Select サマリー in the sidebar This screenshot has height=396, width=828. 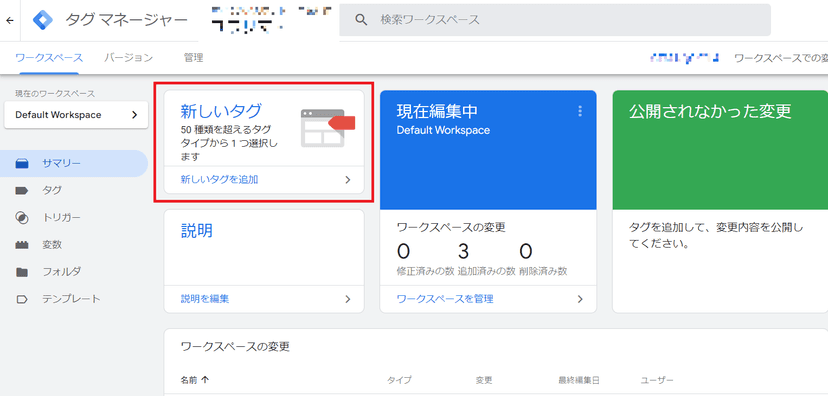74,163
